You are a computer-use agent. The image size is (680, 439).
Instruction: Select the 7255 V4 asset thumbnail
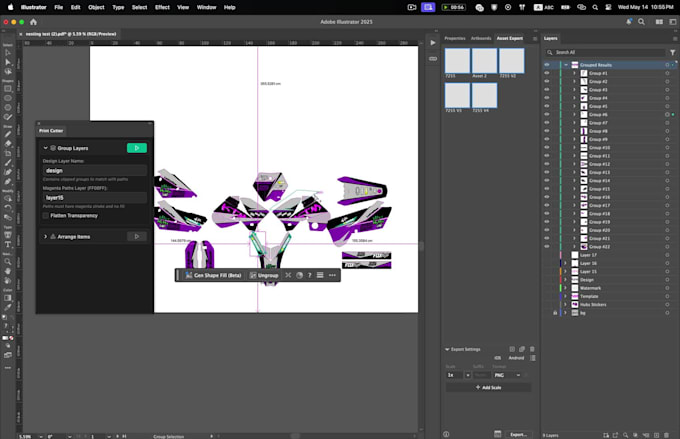pyautogui.click(x=484, y=95)
